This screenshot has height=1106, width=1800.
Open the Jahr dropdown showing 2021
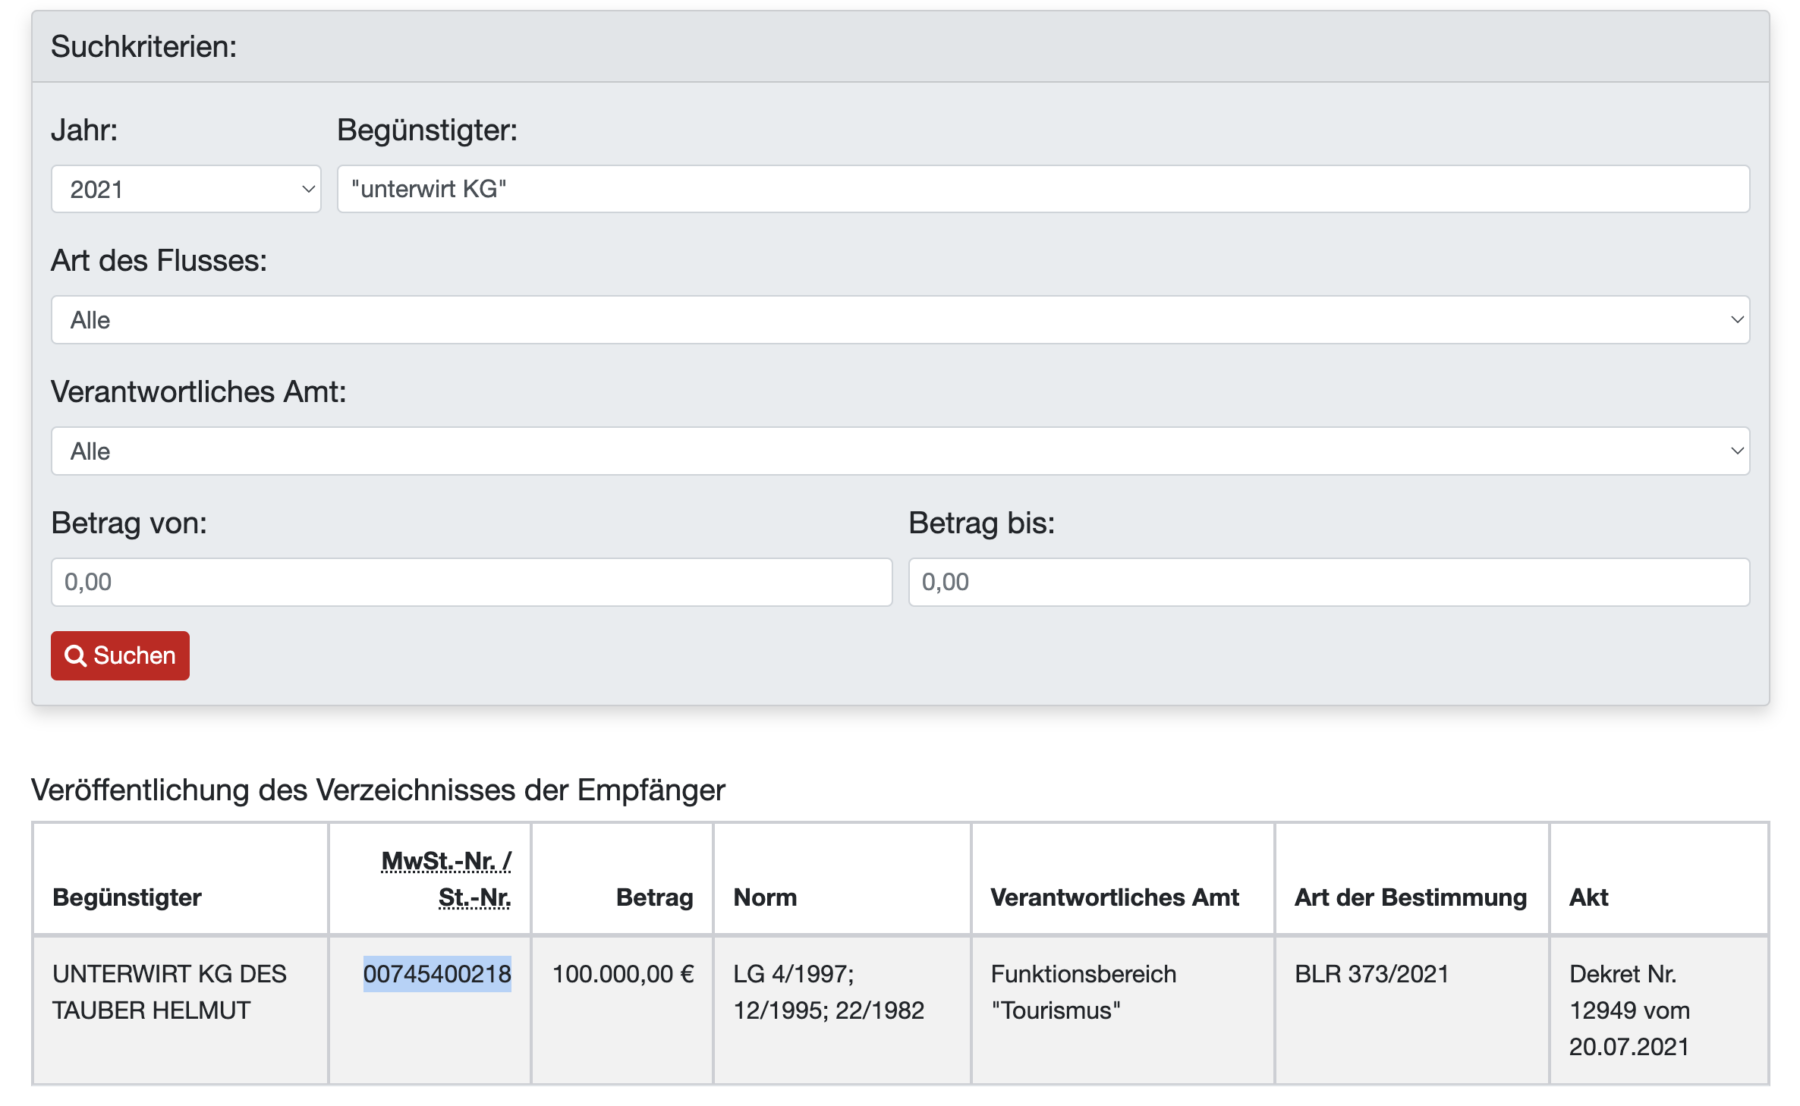click(x=186, y=189)
